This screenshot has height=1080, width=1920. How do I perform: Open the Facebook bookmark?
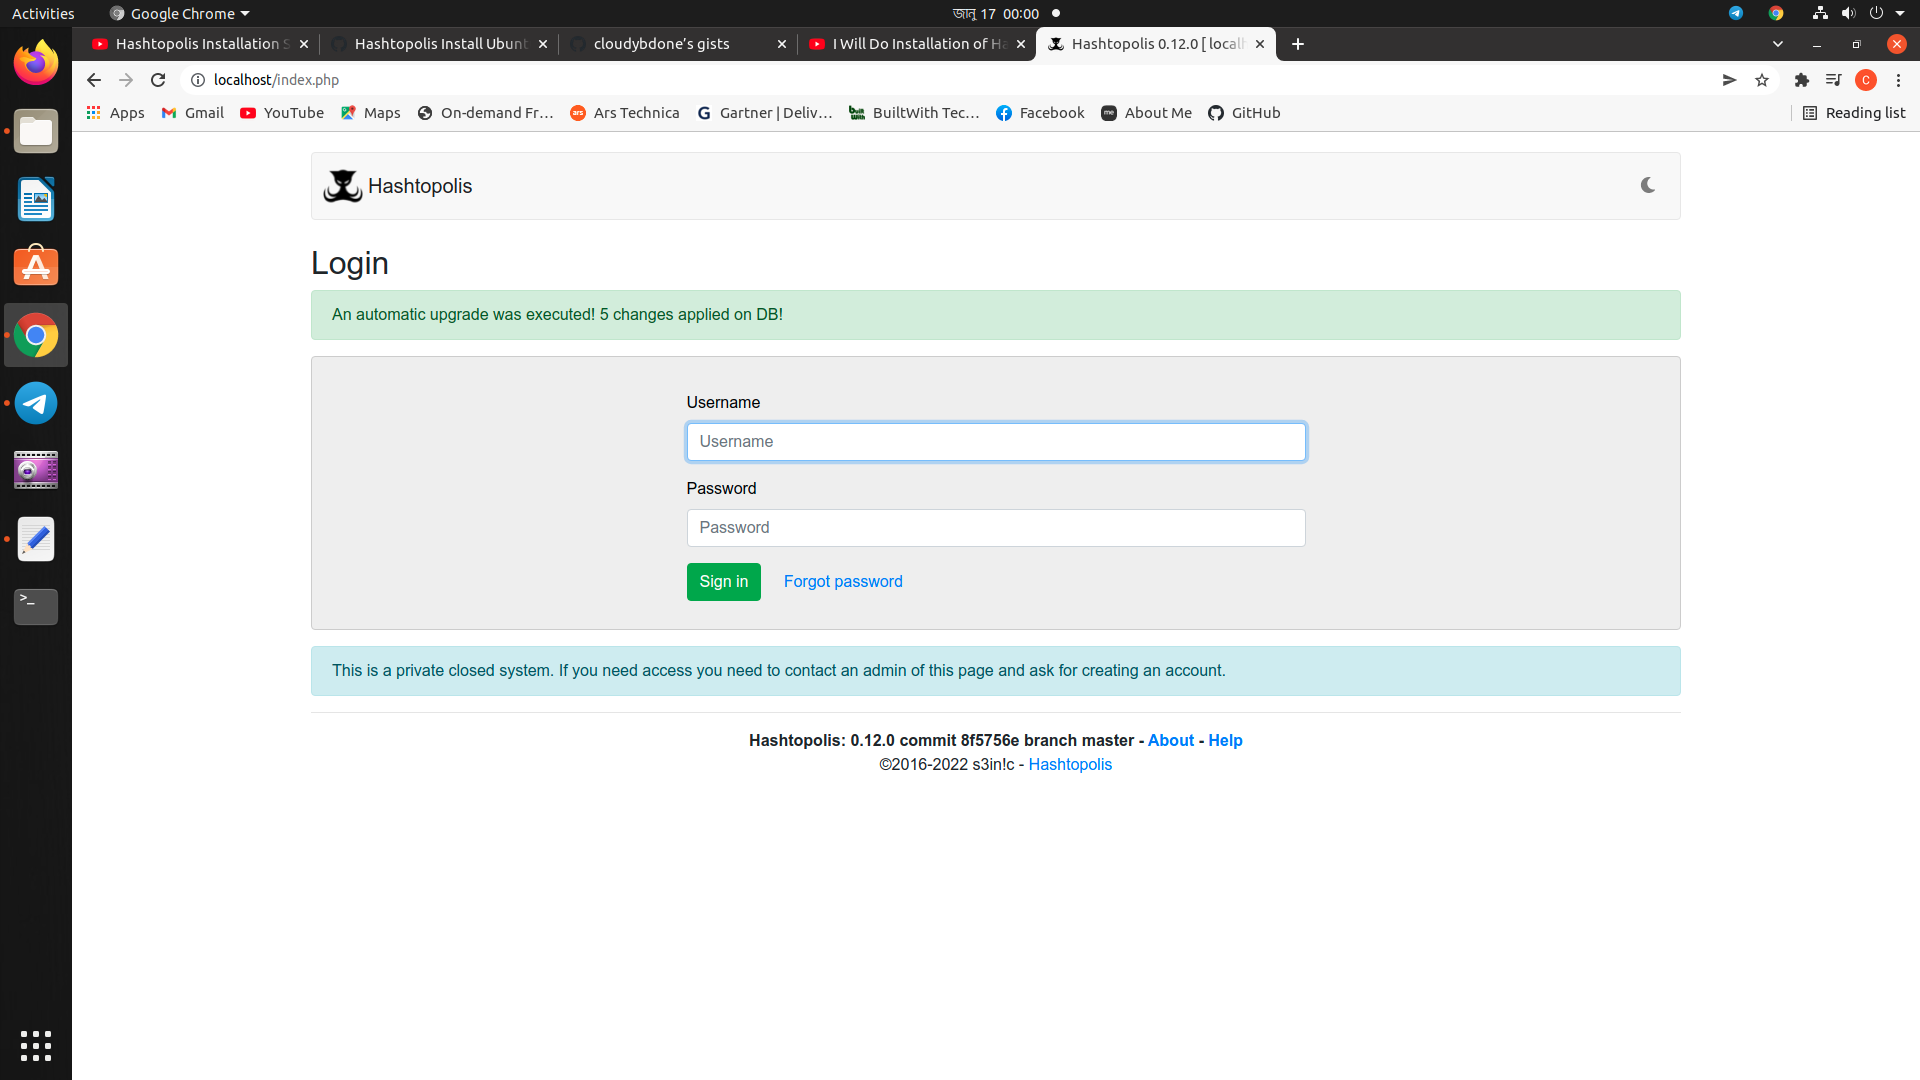(x=1039, y=113)
